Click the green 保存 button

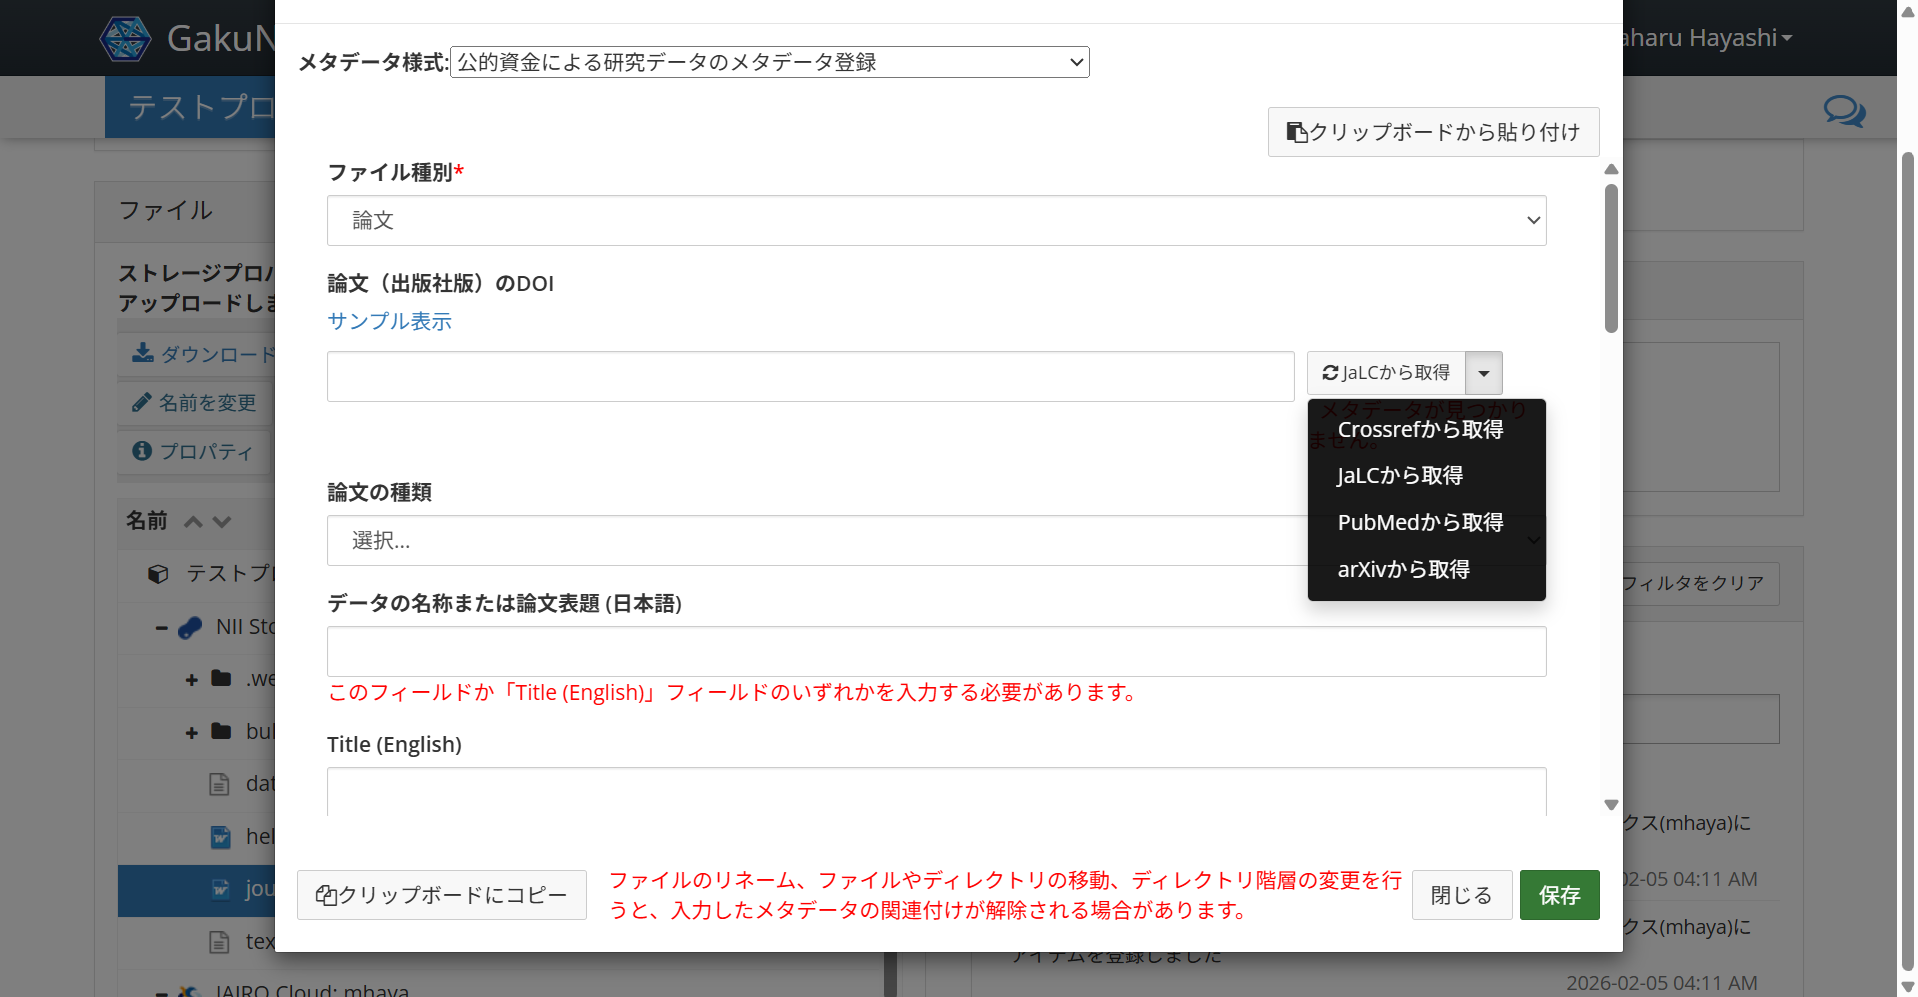(x=1558, y=895)
